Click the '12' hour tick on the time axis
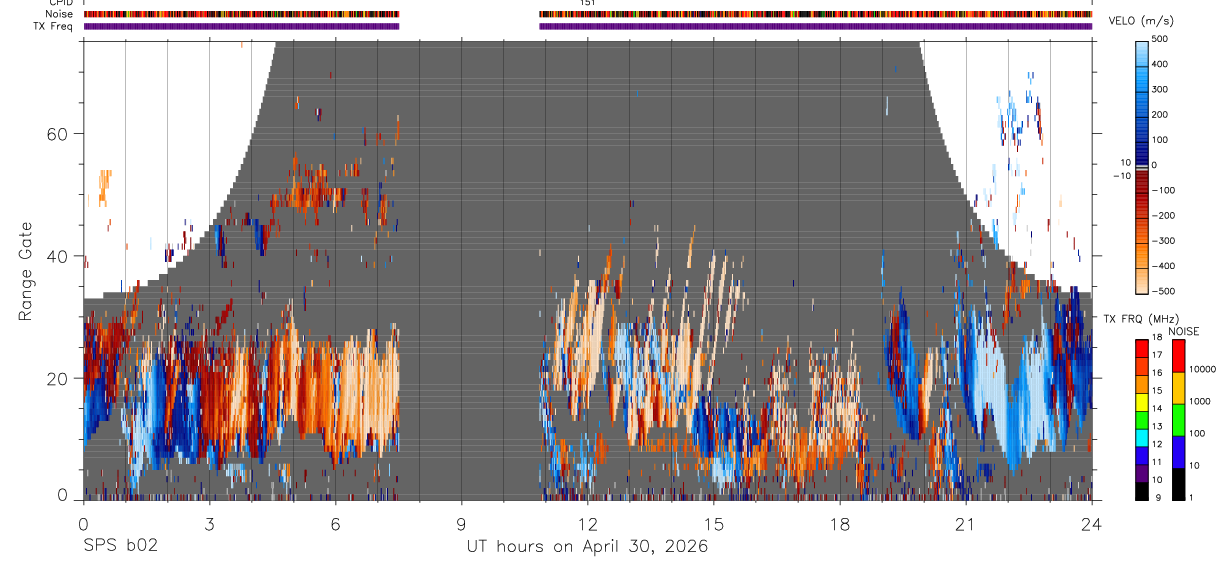Screen dimensions: 1228x567 (x=587, y=523)
